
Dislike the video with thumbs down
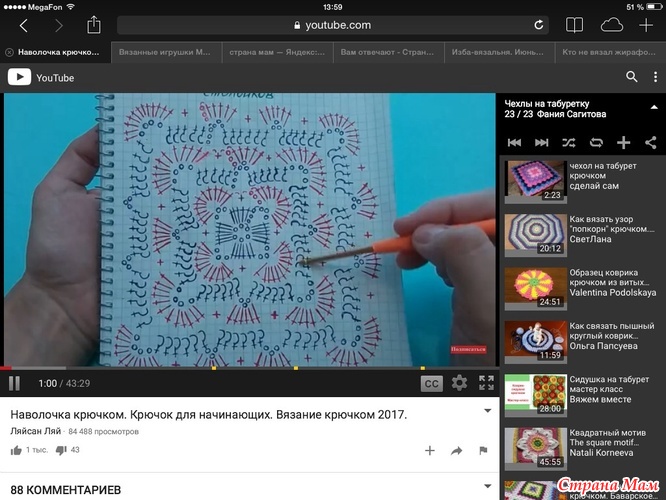pyautogui.click(x=61, y=450)
